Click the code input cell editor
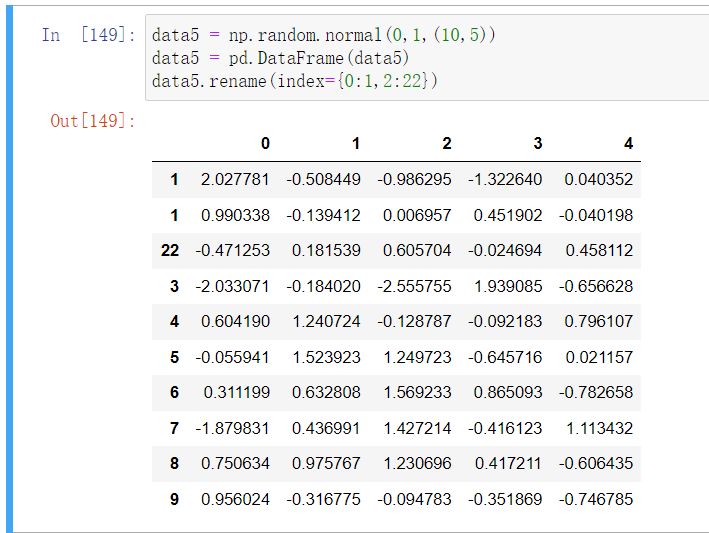This screenshot has width=709, height=533. pyautogui.click(x=427, y=57)
